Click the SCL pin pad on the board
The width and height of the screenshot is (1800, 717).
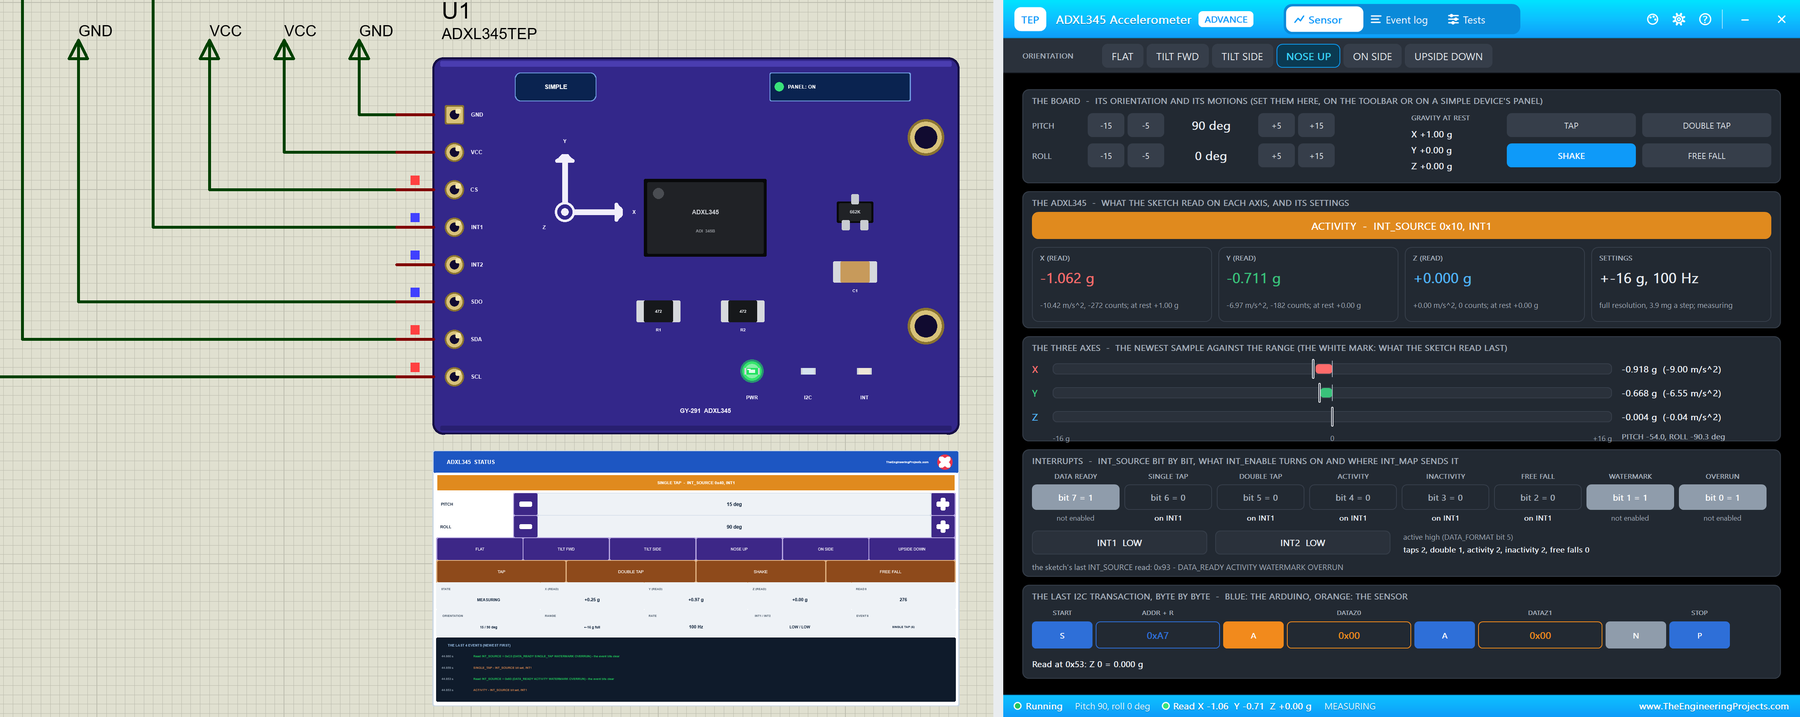454,376
